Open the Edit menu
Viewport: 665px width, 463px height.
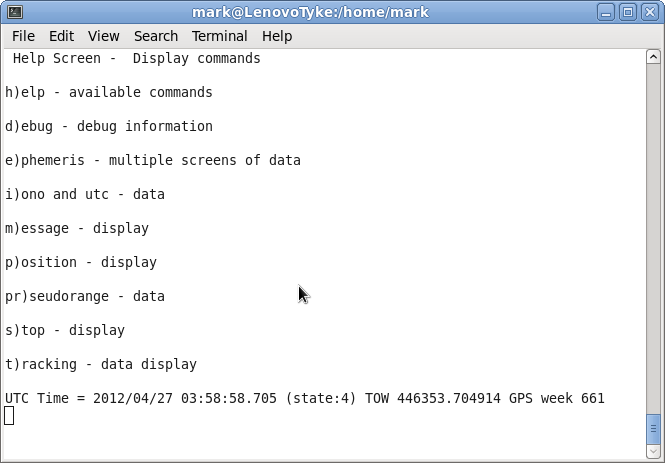(61, 36)
